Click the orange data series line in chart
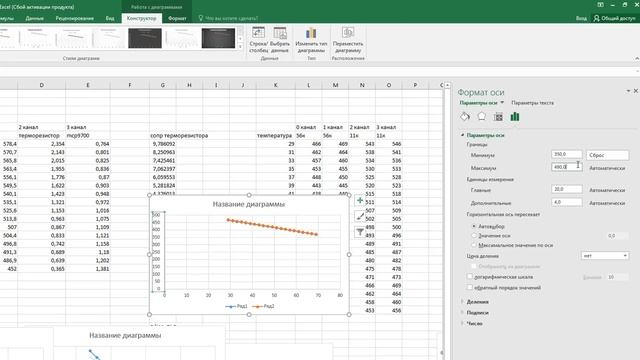 (273, 227)
